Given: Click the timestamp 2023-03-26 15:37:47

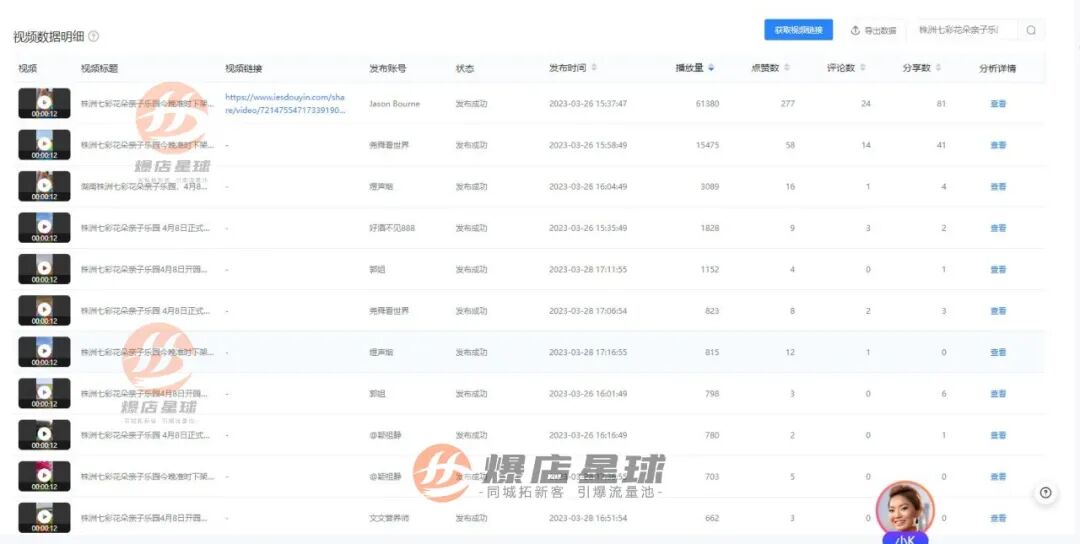Looking at the screenshot, I should point(588,103).
